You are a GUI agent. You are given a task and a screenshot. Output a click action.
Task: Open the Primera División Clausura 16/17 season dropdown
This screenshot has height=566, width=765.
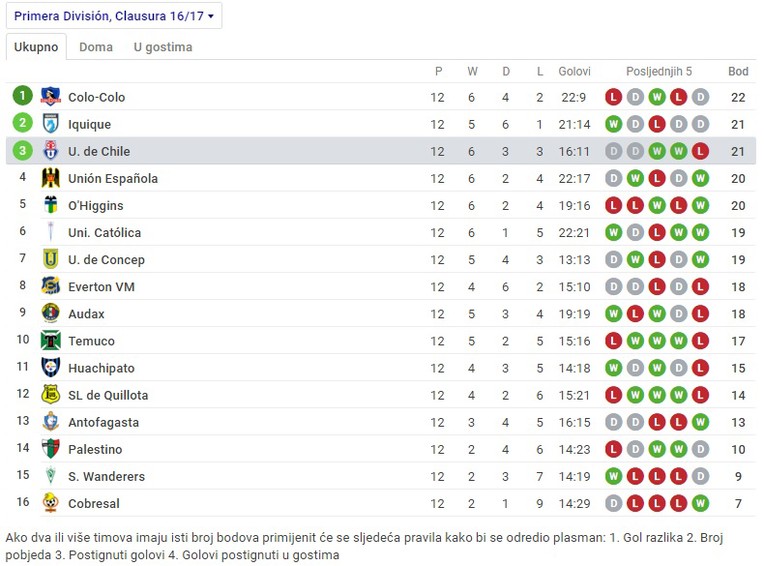[x=114, y=16]
